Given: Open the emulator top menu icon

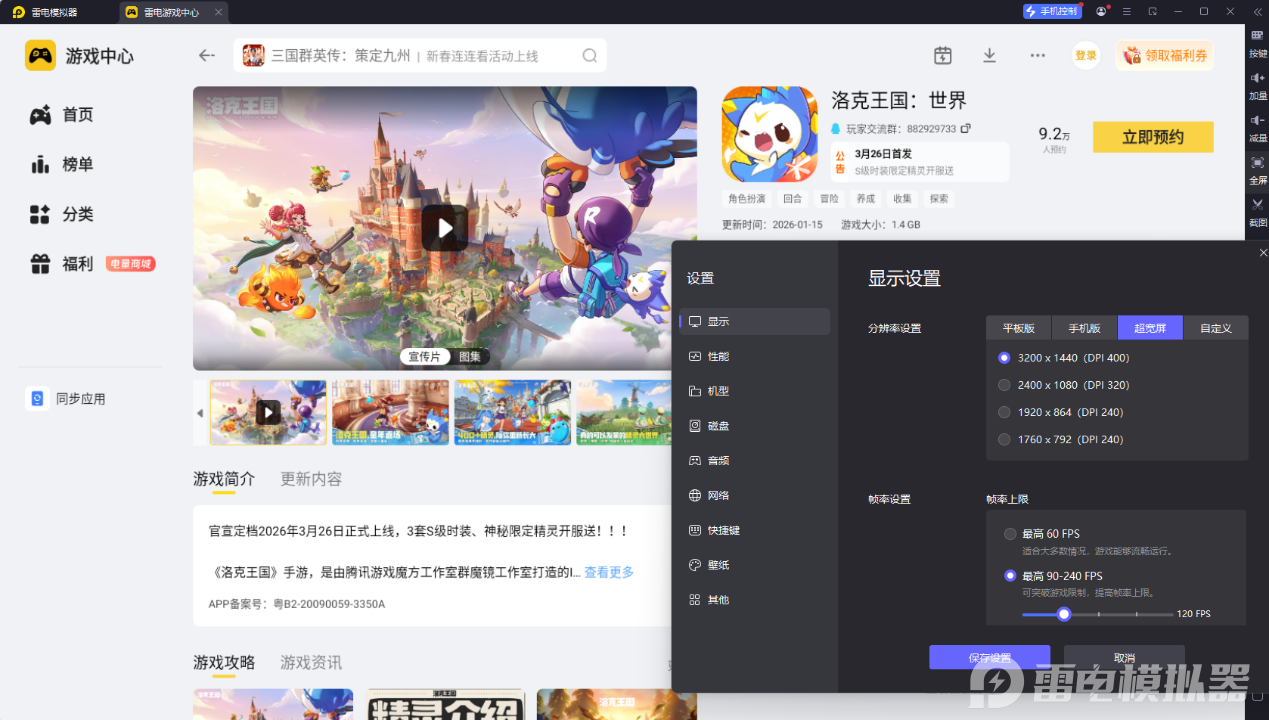Looking at the screenshot, I should 1127,12.
